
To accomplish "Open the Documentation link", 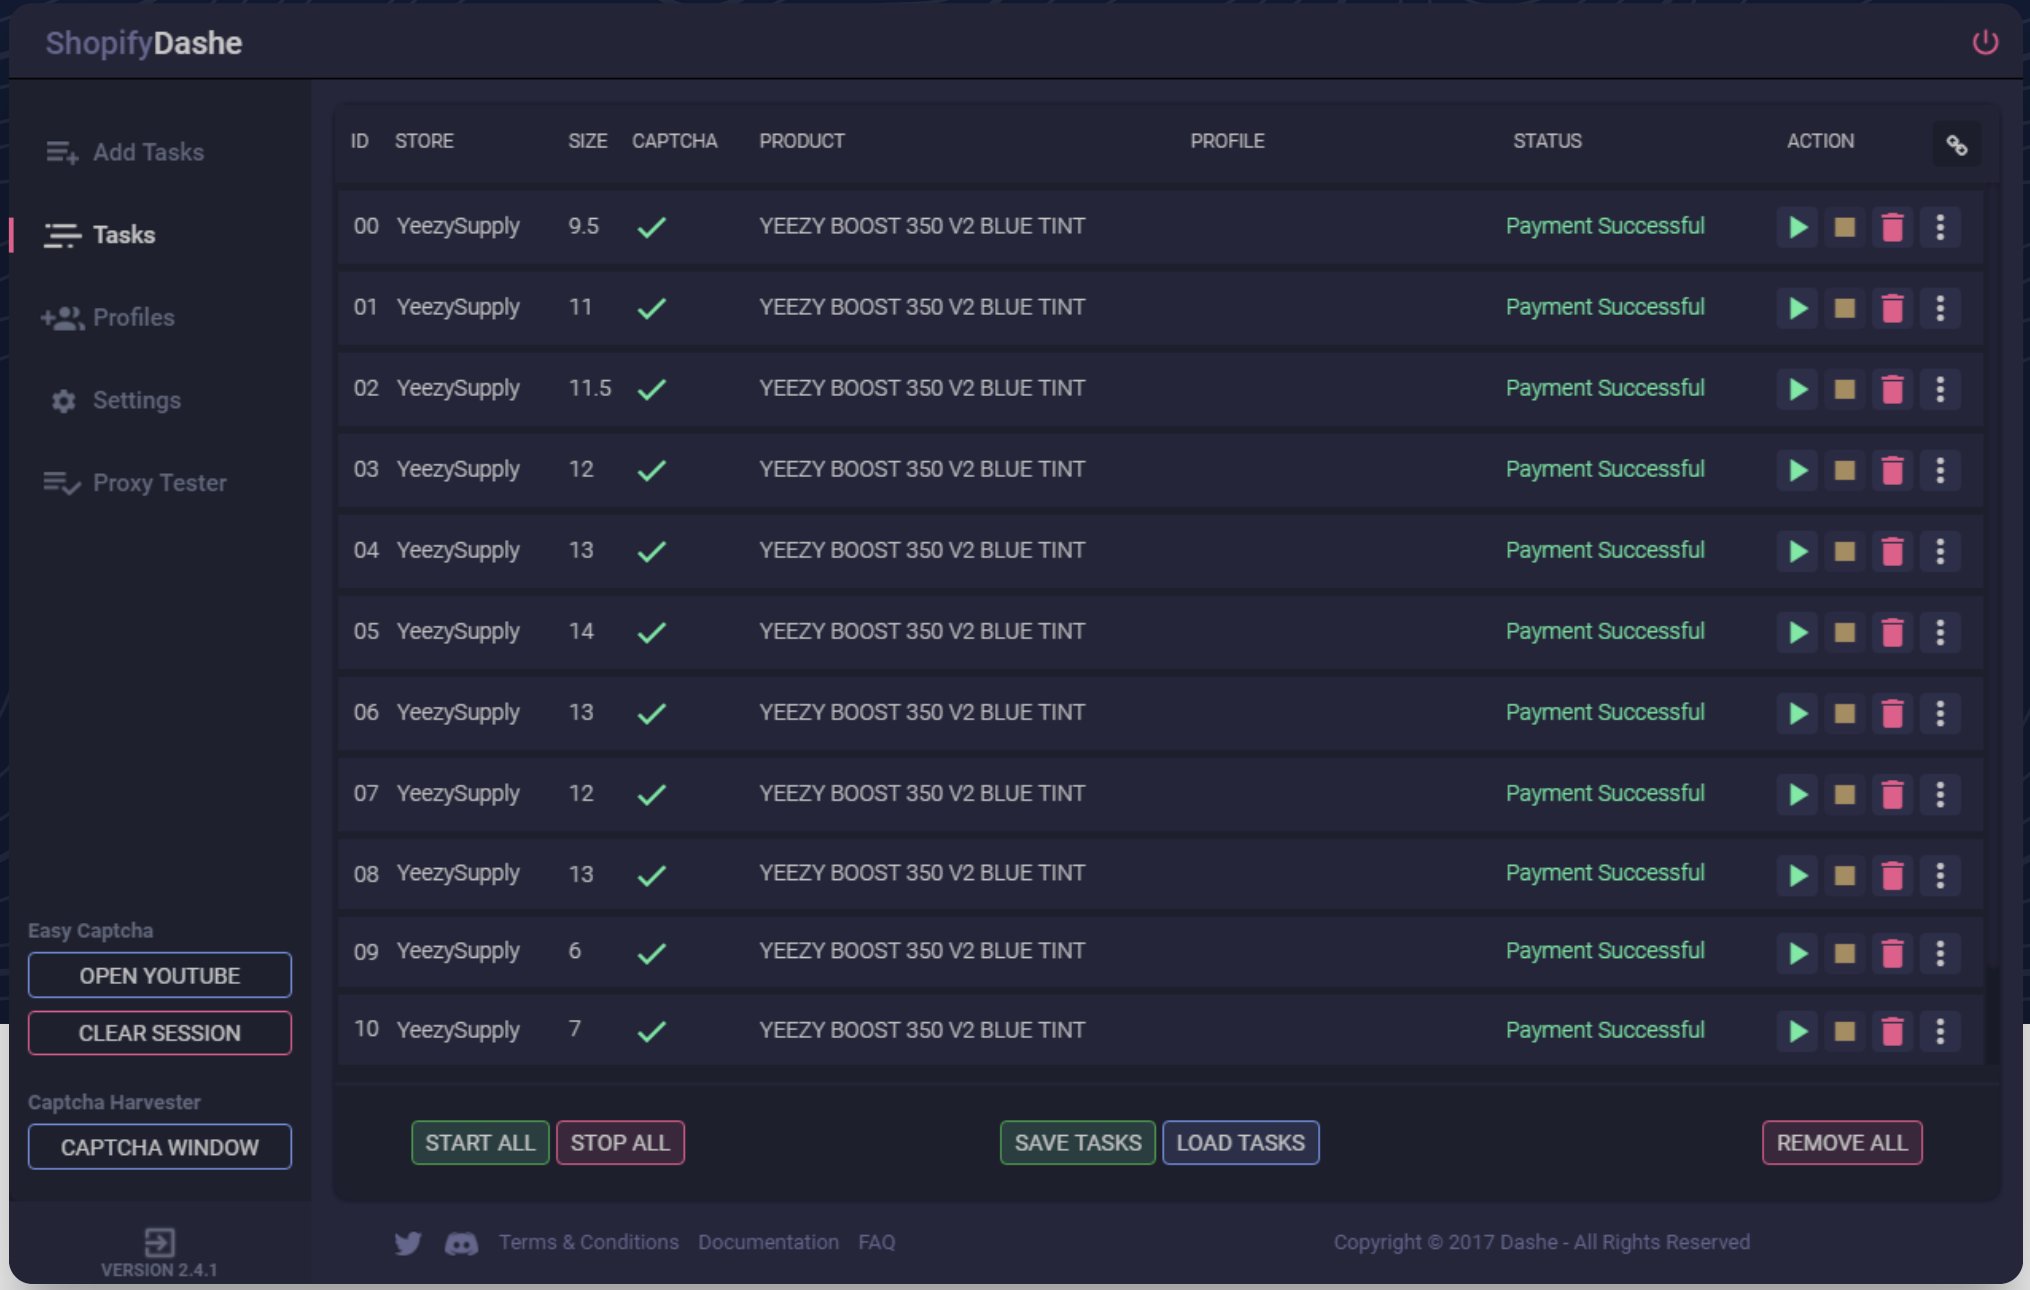I will (768, 1242).
